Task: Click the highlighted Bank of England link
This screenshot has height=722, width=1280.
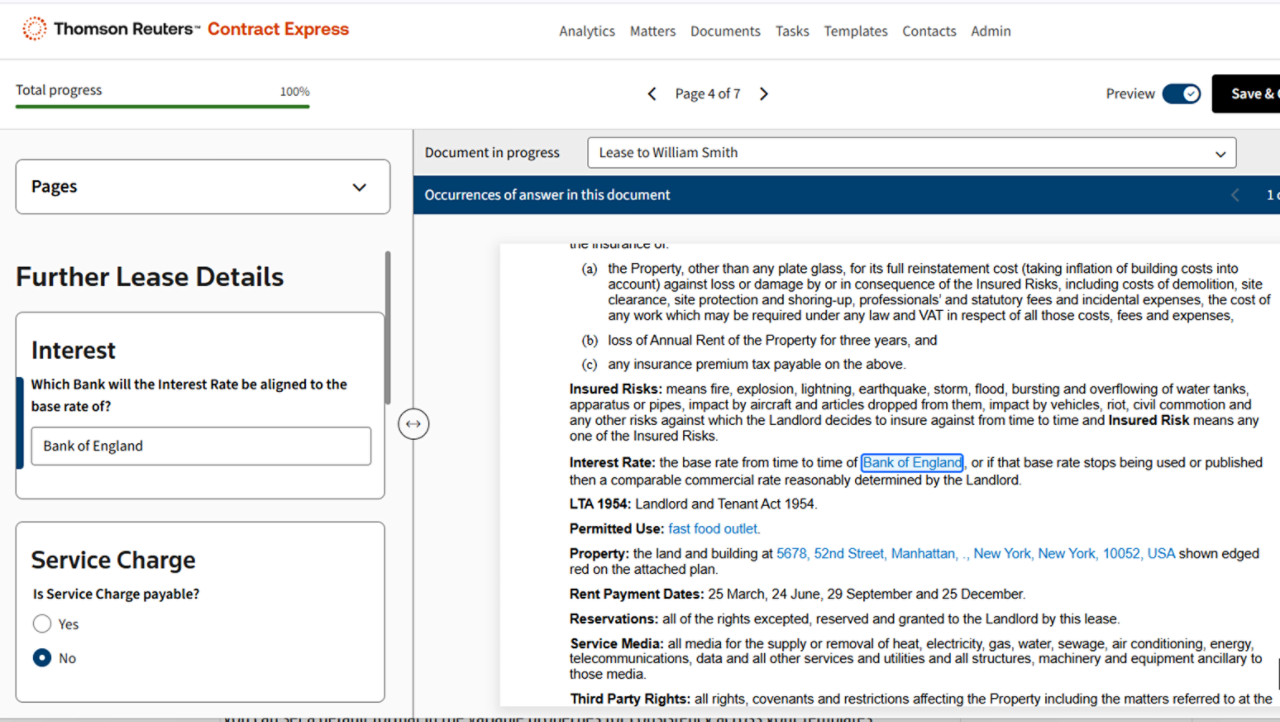Action: pos(912,462)
